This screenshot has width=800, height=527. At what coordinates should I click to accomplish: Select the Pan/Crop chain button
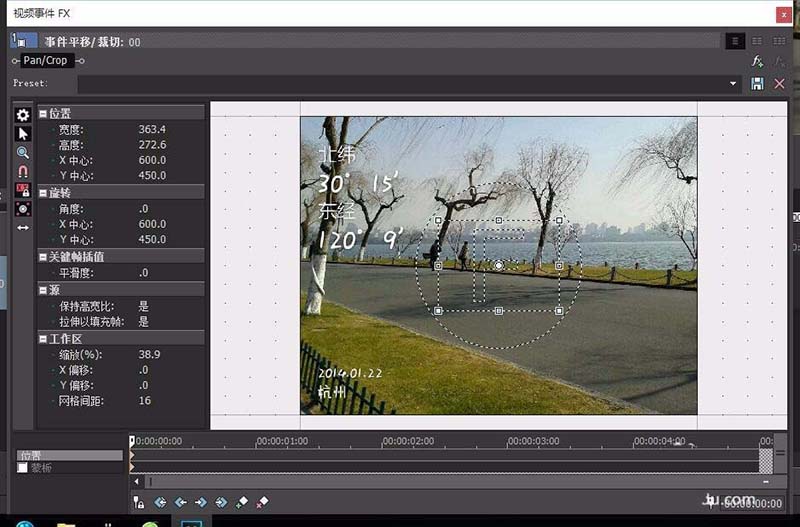[45, 61]
